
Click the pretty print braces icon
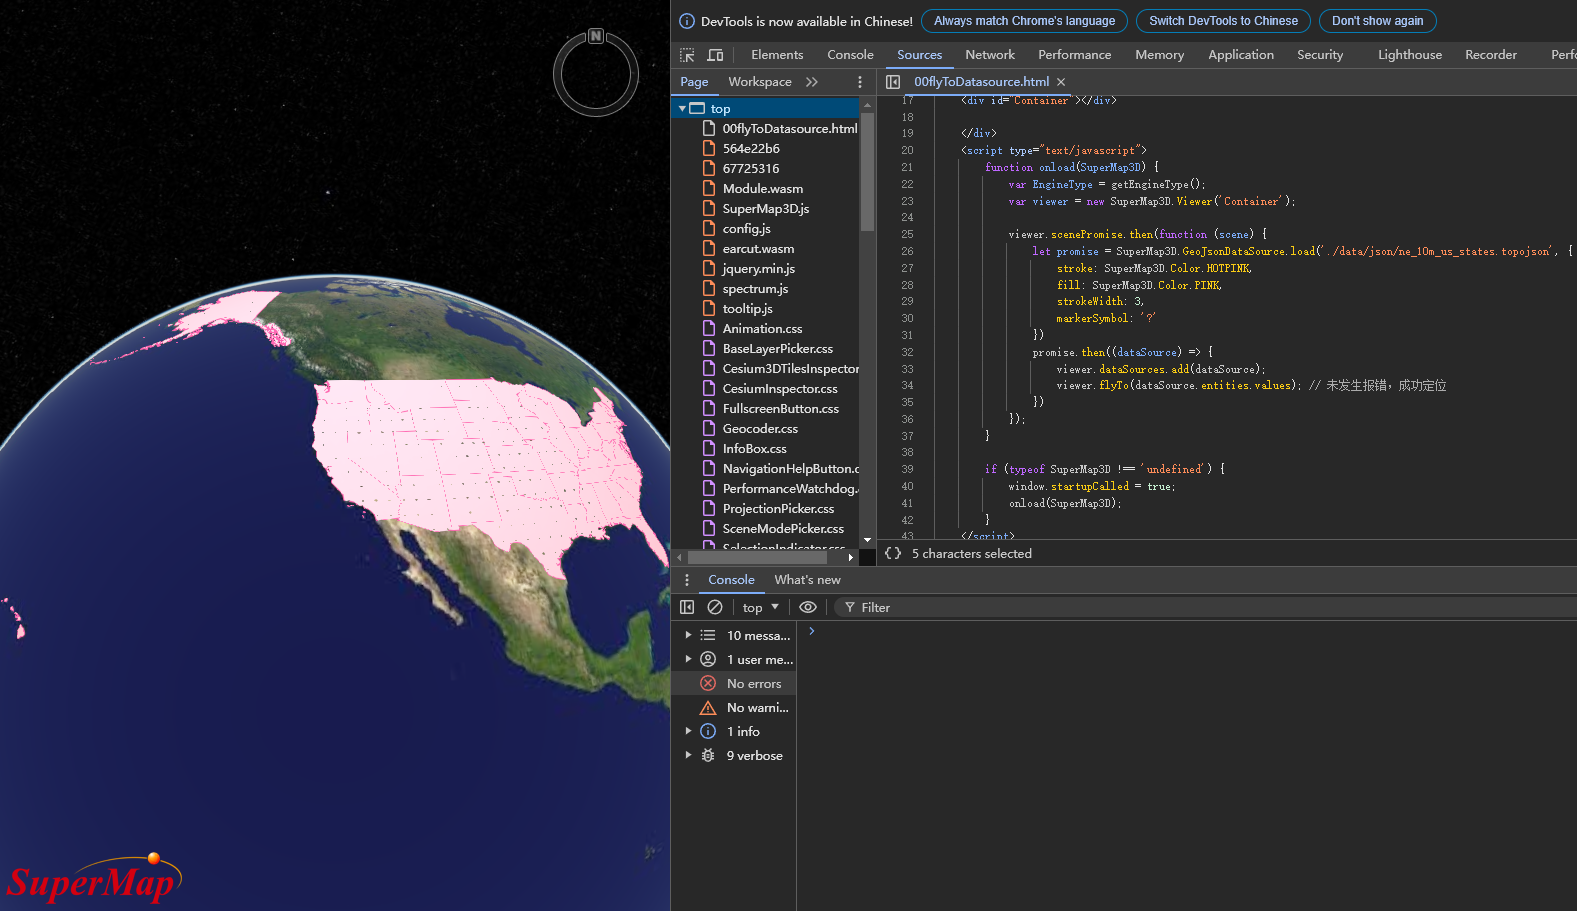[893, 553]
